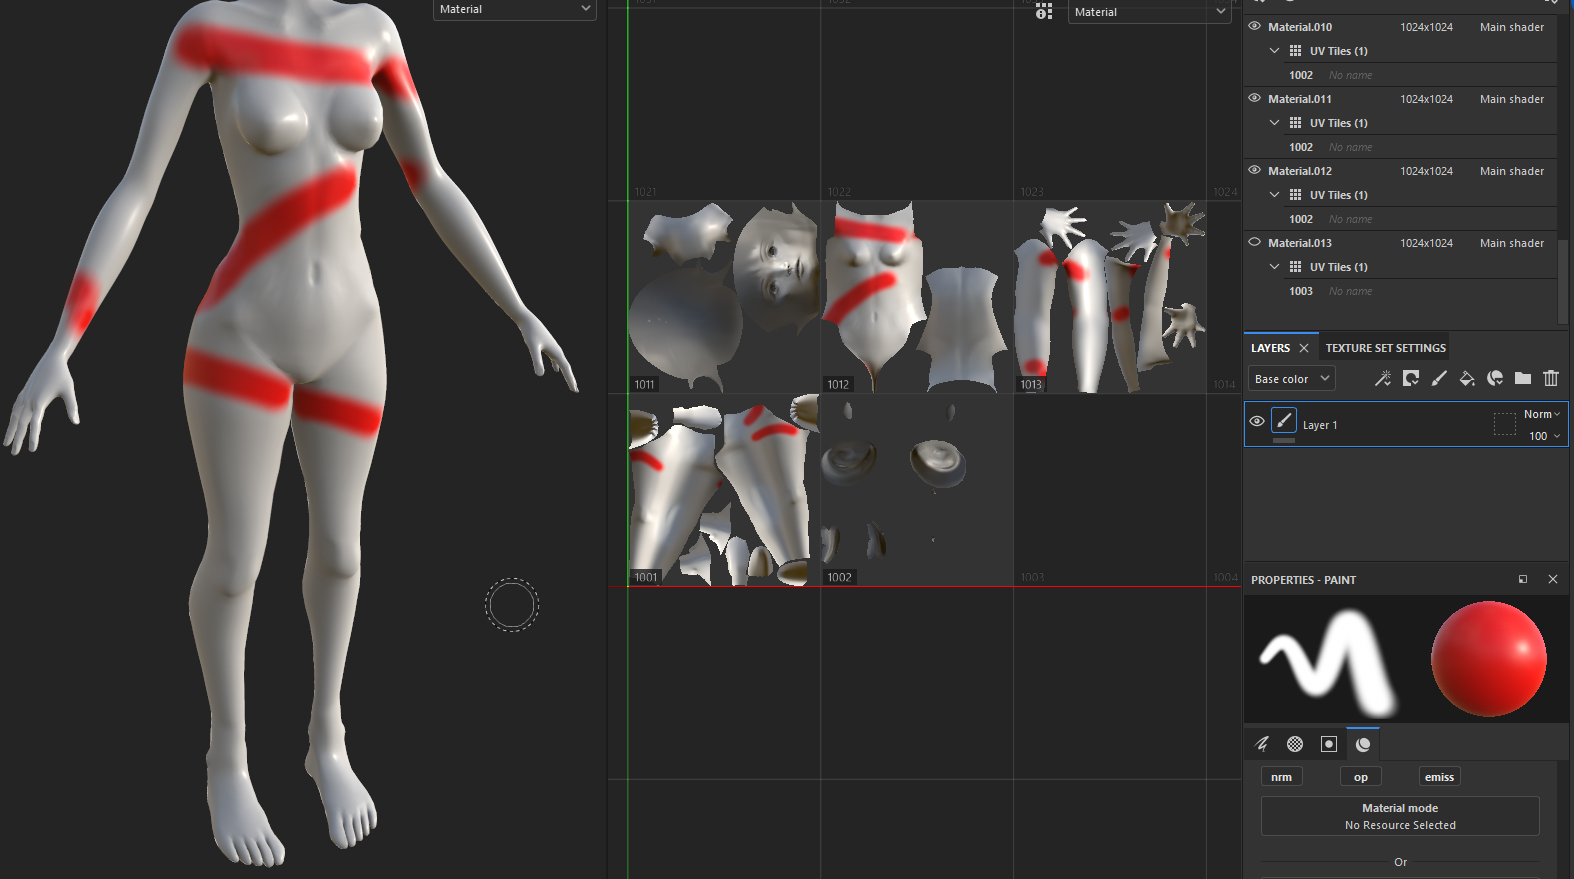Collapse UV Tiles under Material.010

[x=1274, y=51]
